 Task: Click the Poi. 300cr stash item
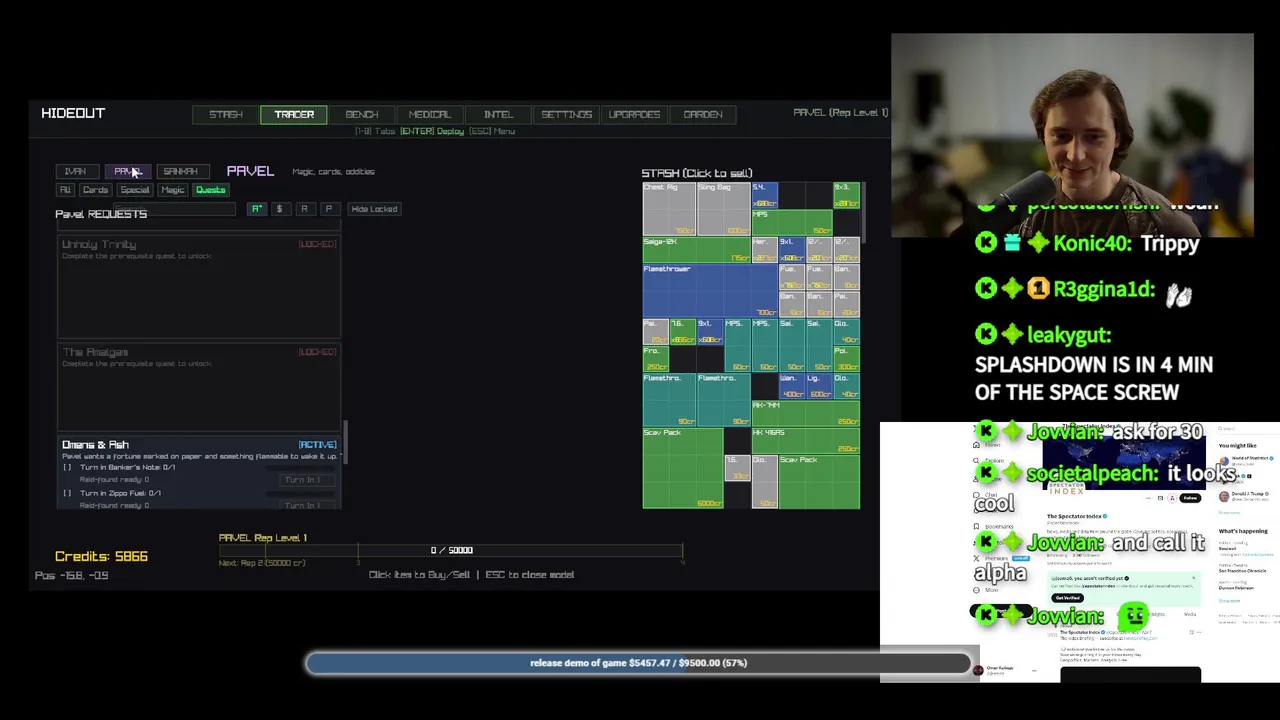(845, 359)
